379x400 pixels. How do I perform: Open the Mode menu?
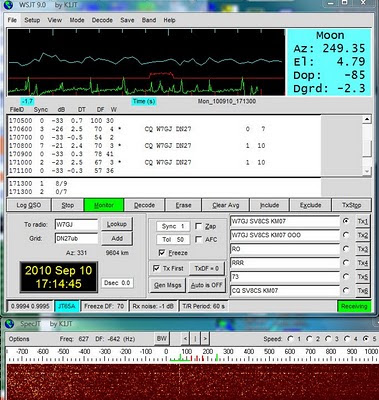click(x=77, y=20)
